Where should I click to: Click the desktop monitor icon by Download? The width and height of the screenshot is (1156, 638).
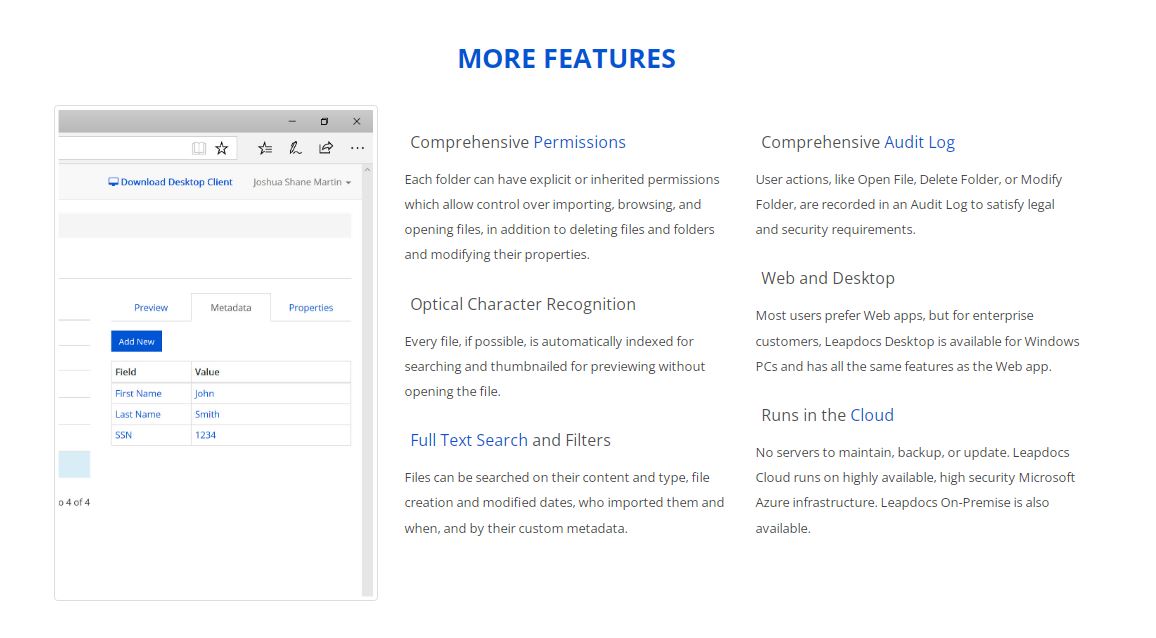point(113,182)
